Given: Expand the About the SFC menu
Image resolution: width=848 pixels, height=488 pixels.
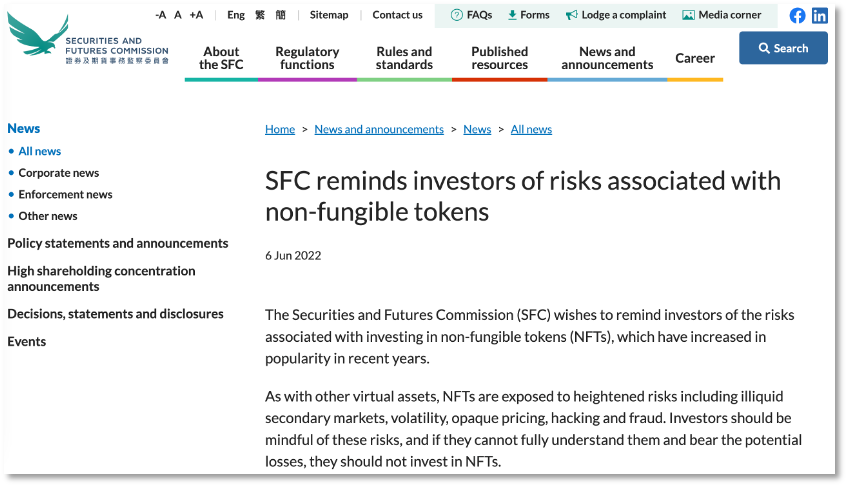Looking at the screenshot, I should 221,58.
